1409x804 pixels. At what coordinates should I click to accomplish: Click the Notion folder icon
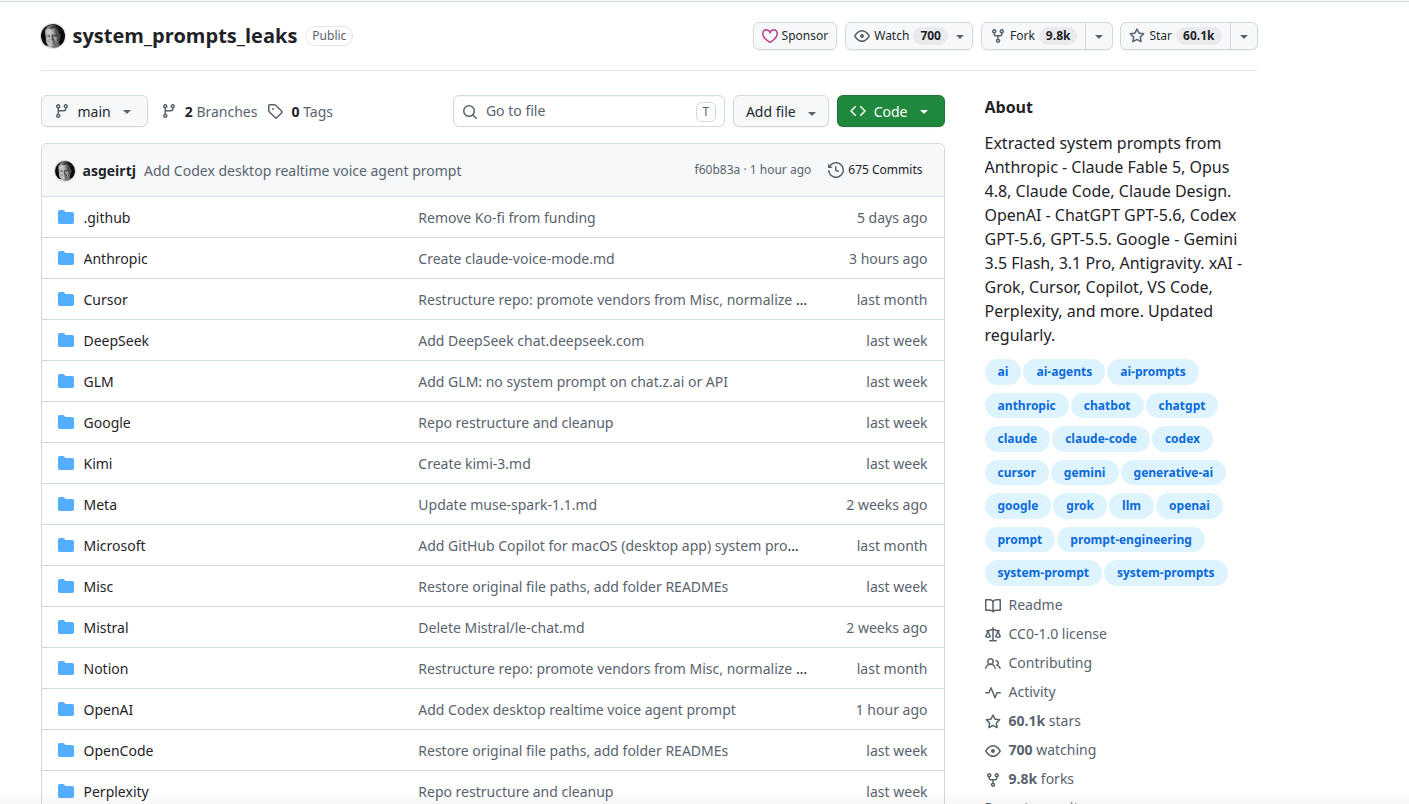(x=66, y=669)
